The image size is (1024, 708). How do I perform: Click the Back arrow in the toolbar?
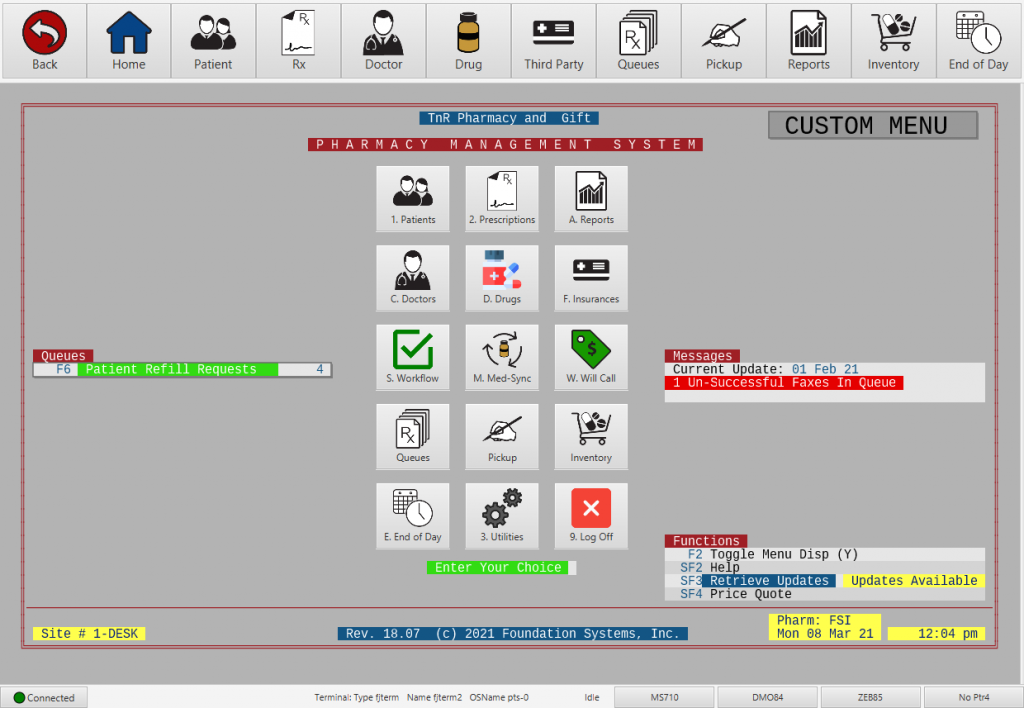[x=43, y=38]
